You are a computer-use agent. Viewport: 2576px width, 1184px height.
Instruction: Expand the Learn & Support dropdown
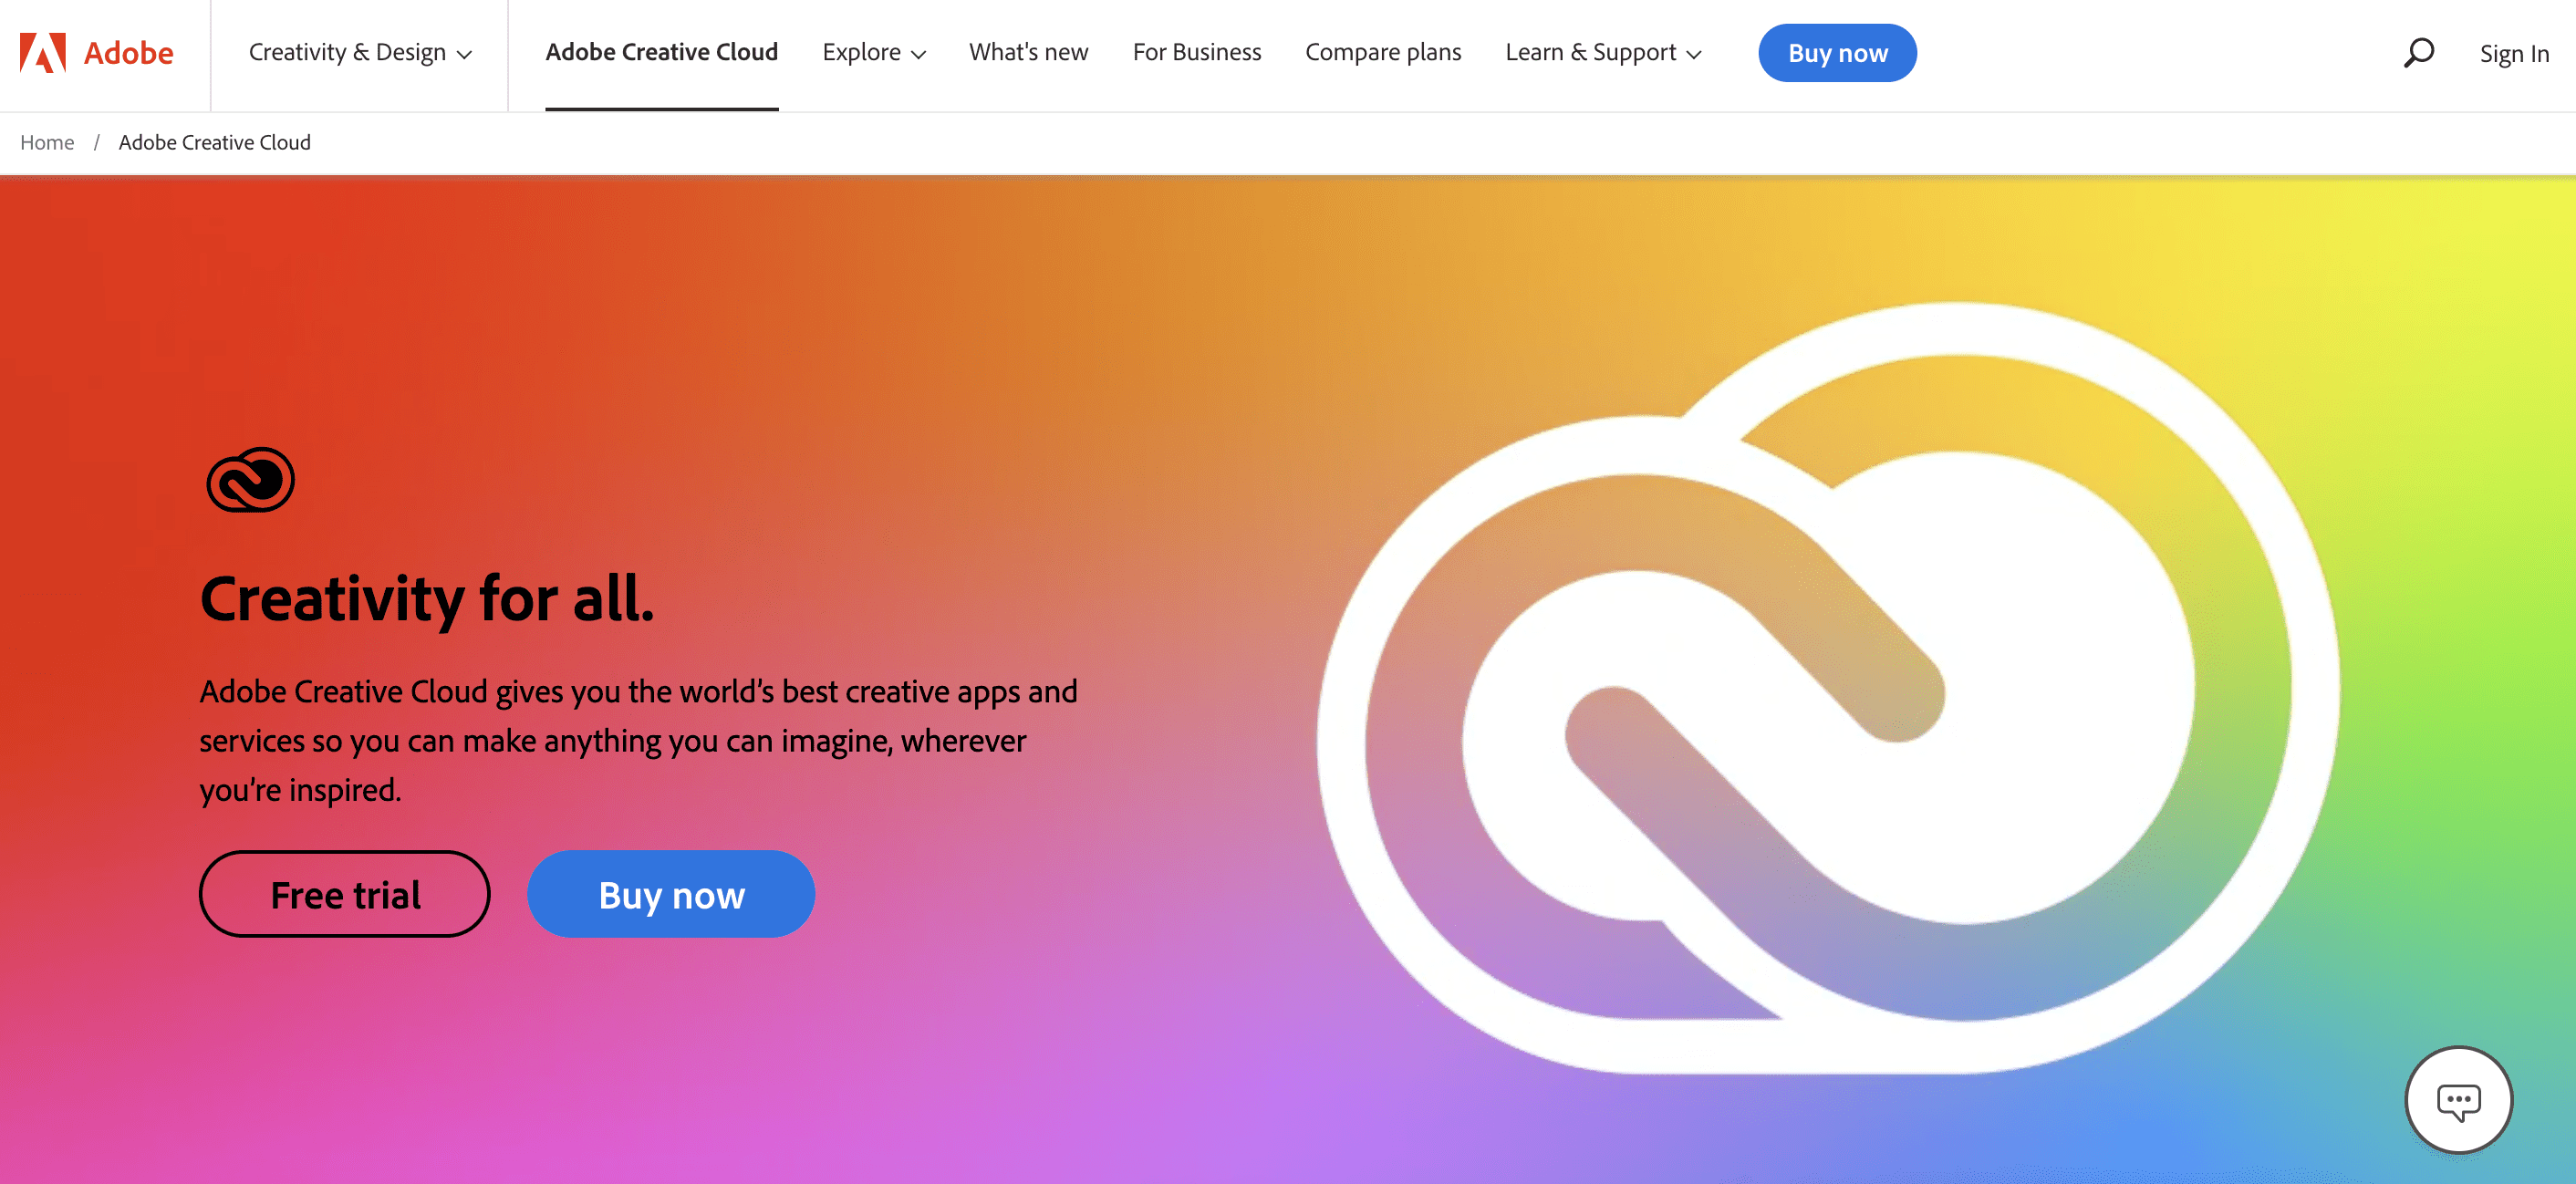coord(1602,53)
